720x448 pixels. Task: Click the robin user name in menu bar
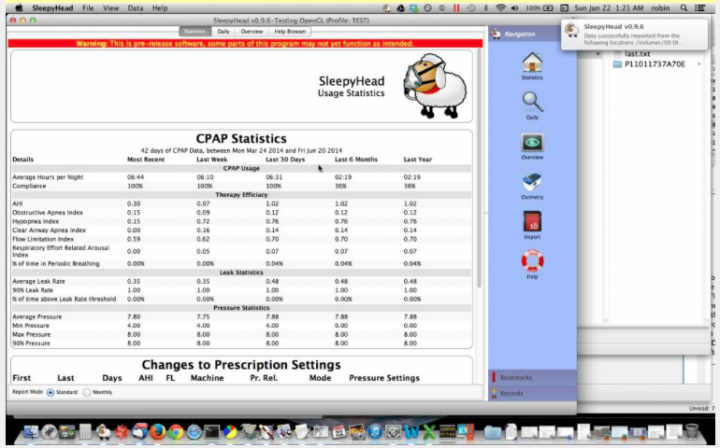coord(660,8)
